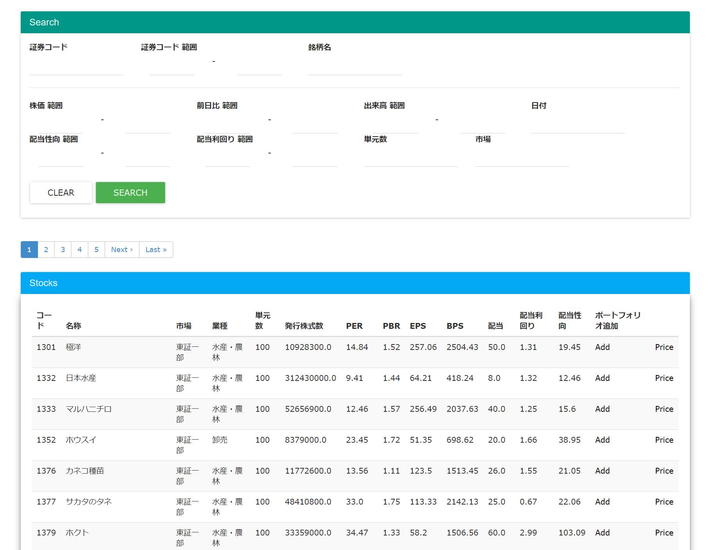Screen dimensions: 720x550
Task: Add stock 1352 ホウスイ to portfolio
Action: point(602,440)
